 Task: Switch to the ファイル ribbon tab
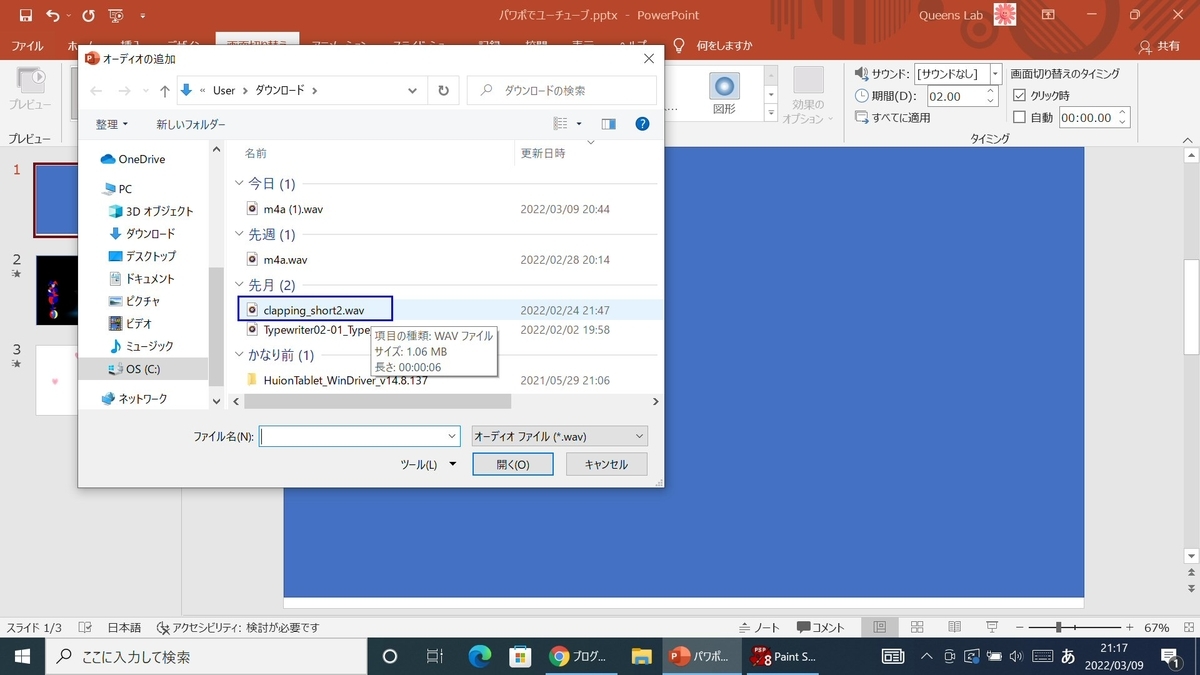tap(27, 46)
